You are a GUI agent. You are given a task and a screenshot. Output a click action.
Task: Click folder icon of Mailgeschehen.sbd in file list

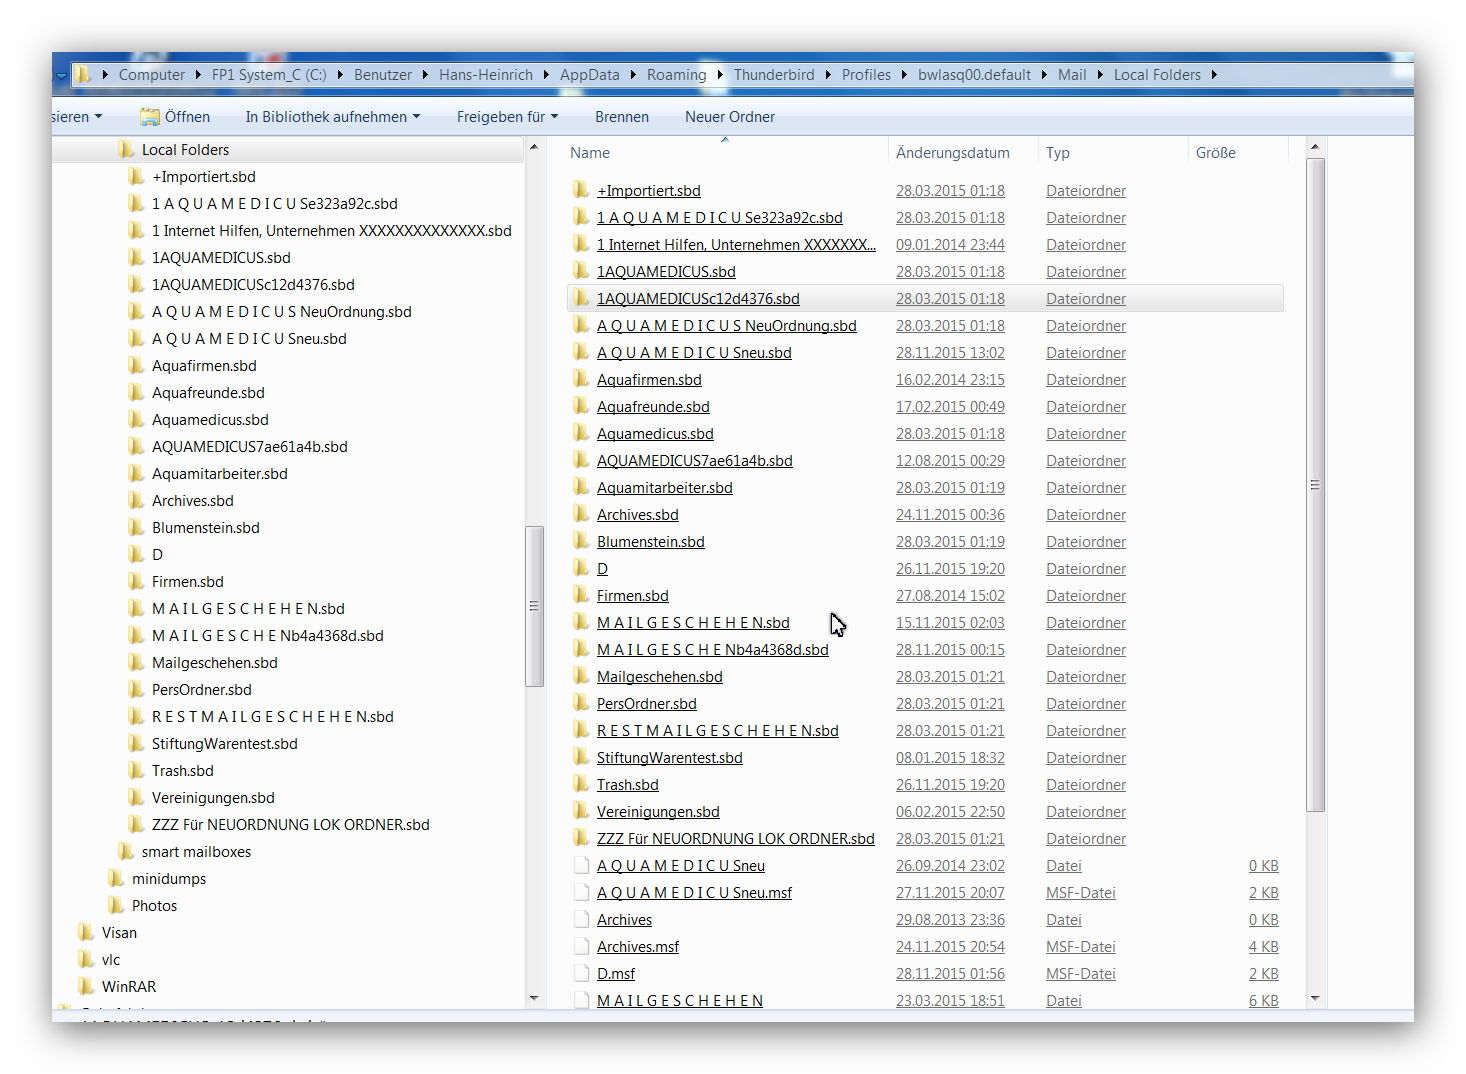coord(581,676)
